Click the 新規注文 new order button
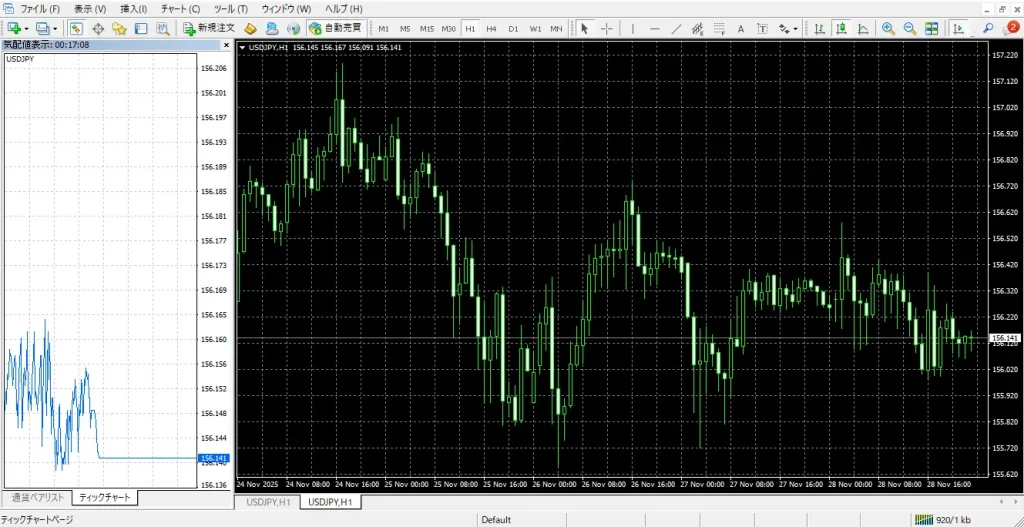Screen dimensions: 1024x527 click(x=208, y=28)
